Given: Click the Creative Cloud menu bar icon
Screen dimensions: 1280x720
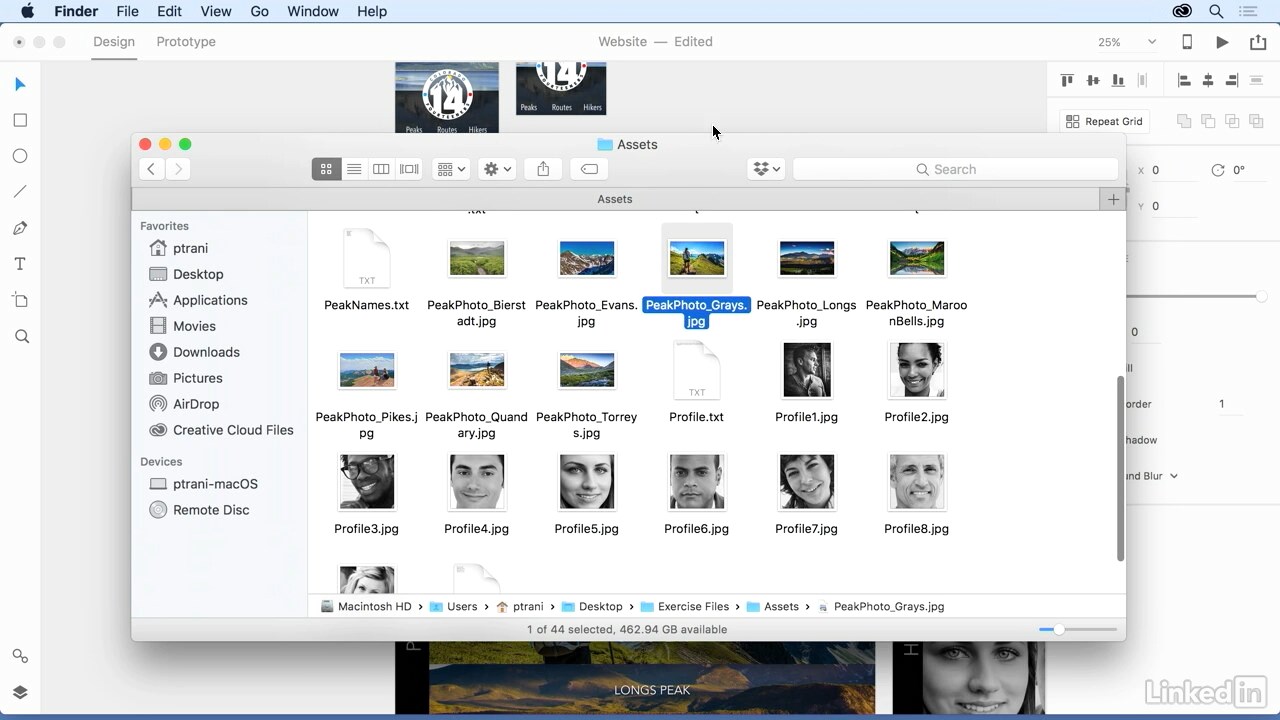Looking at the screenshot, I should coord(1182,11).
